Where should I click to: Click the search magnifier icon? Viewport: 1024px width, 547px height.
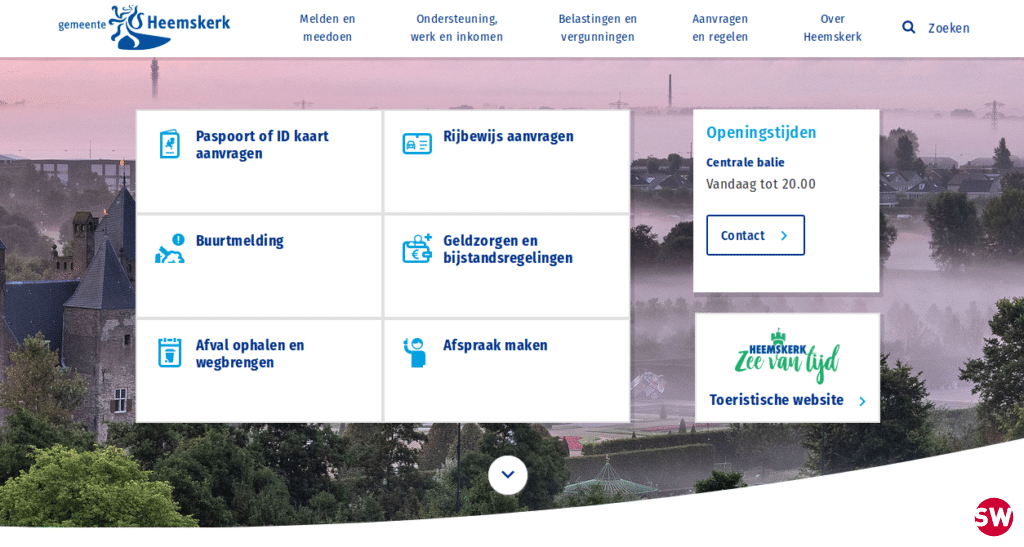[x=908, y=27]
